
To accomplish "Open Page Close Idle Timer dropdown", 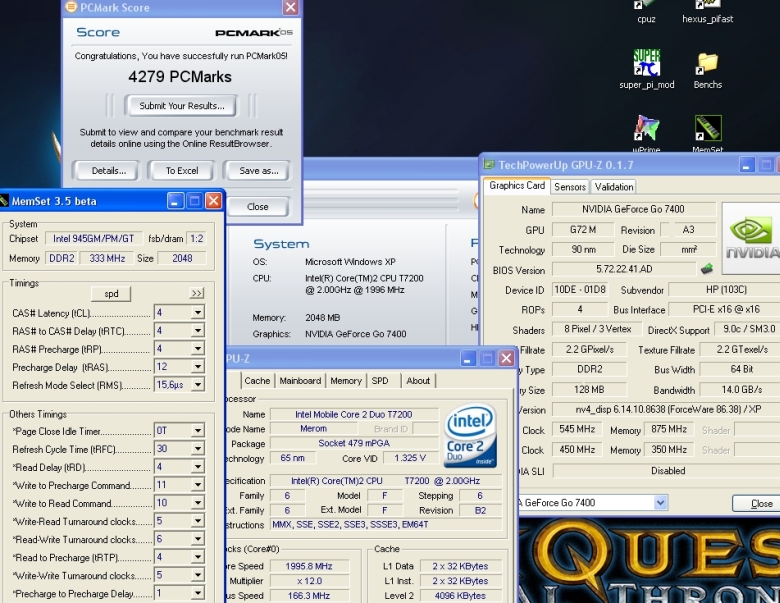I will [197, 430].
